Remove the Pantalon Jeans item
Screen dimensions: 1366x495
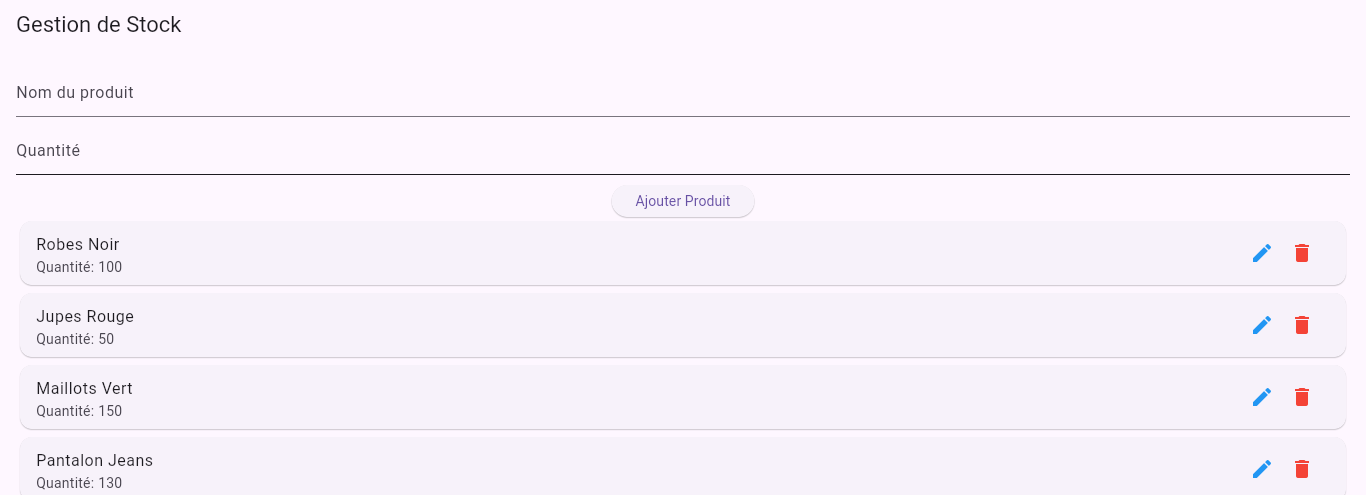[1302, 469]
